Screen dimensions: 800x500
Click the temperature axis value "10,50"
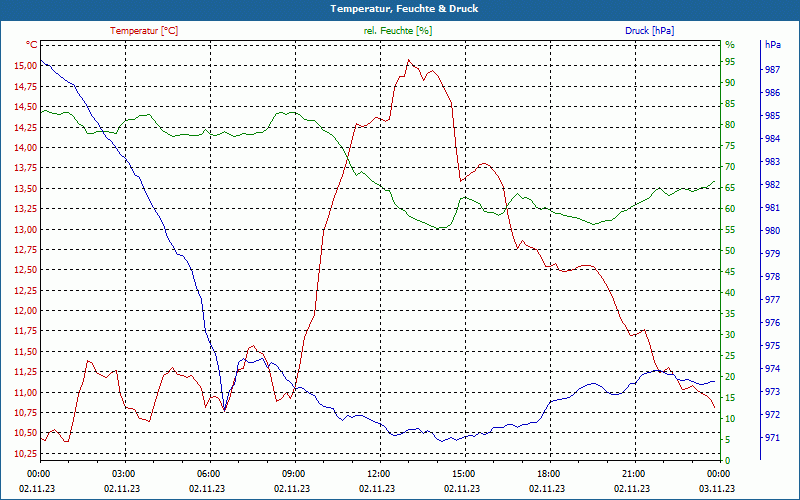(27, 433)
